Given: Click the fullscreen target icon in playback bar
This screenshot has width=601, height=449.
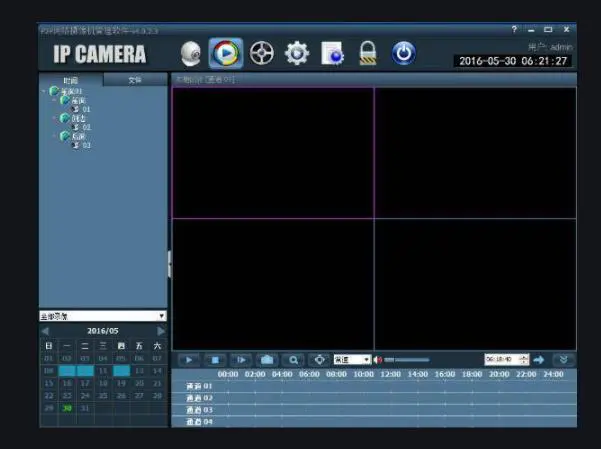Looking at the screenshot, I should click(x=319, y=360).
